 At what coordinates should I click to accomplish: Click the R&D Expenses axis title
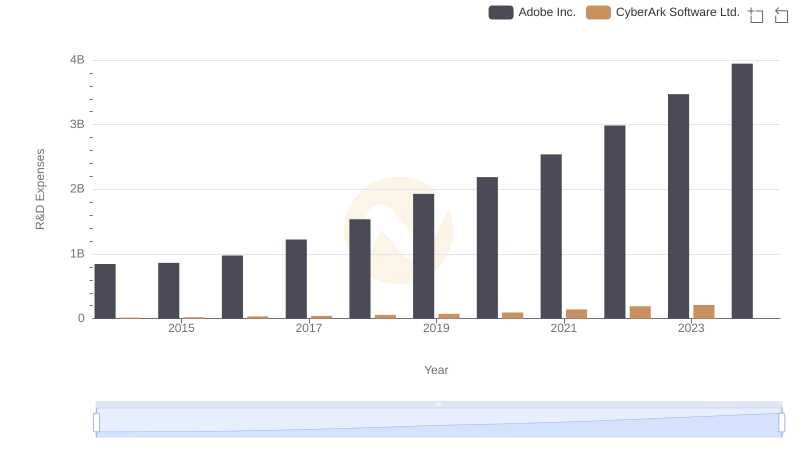tap(40, 189)
